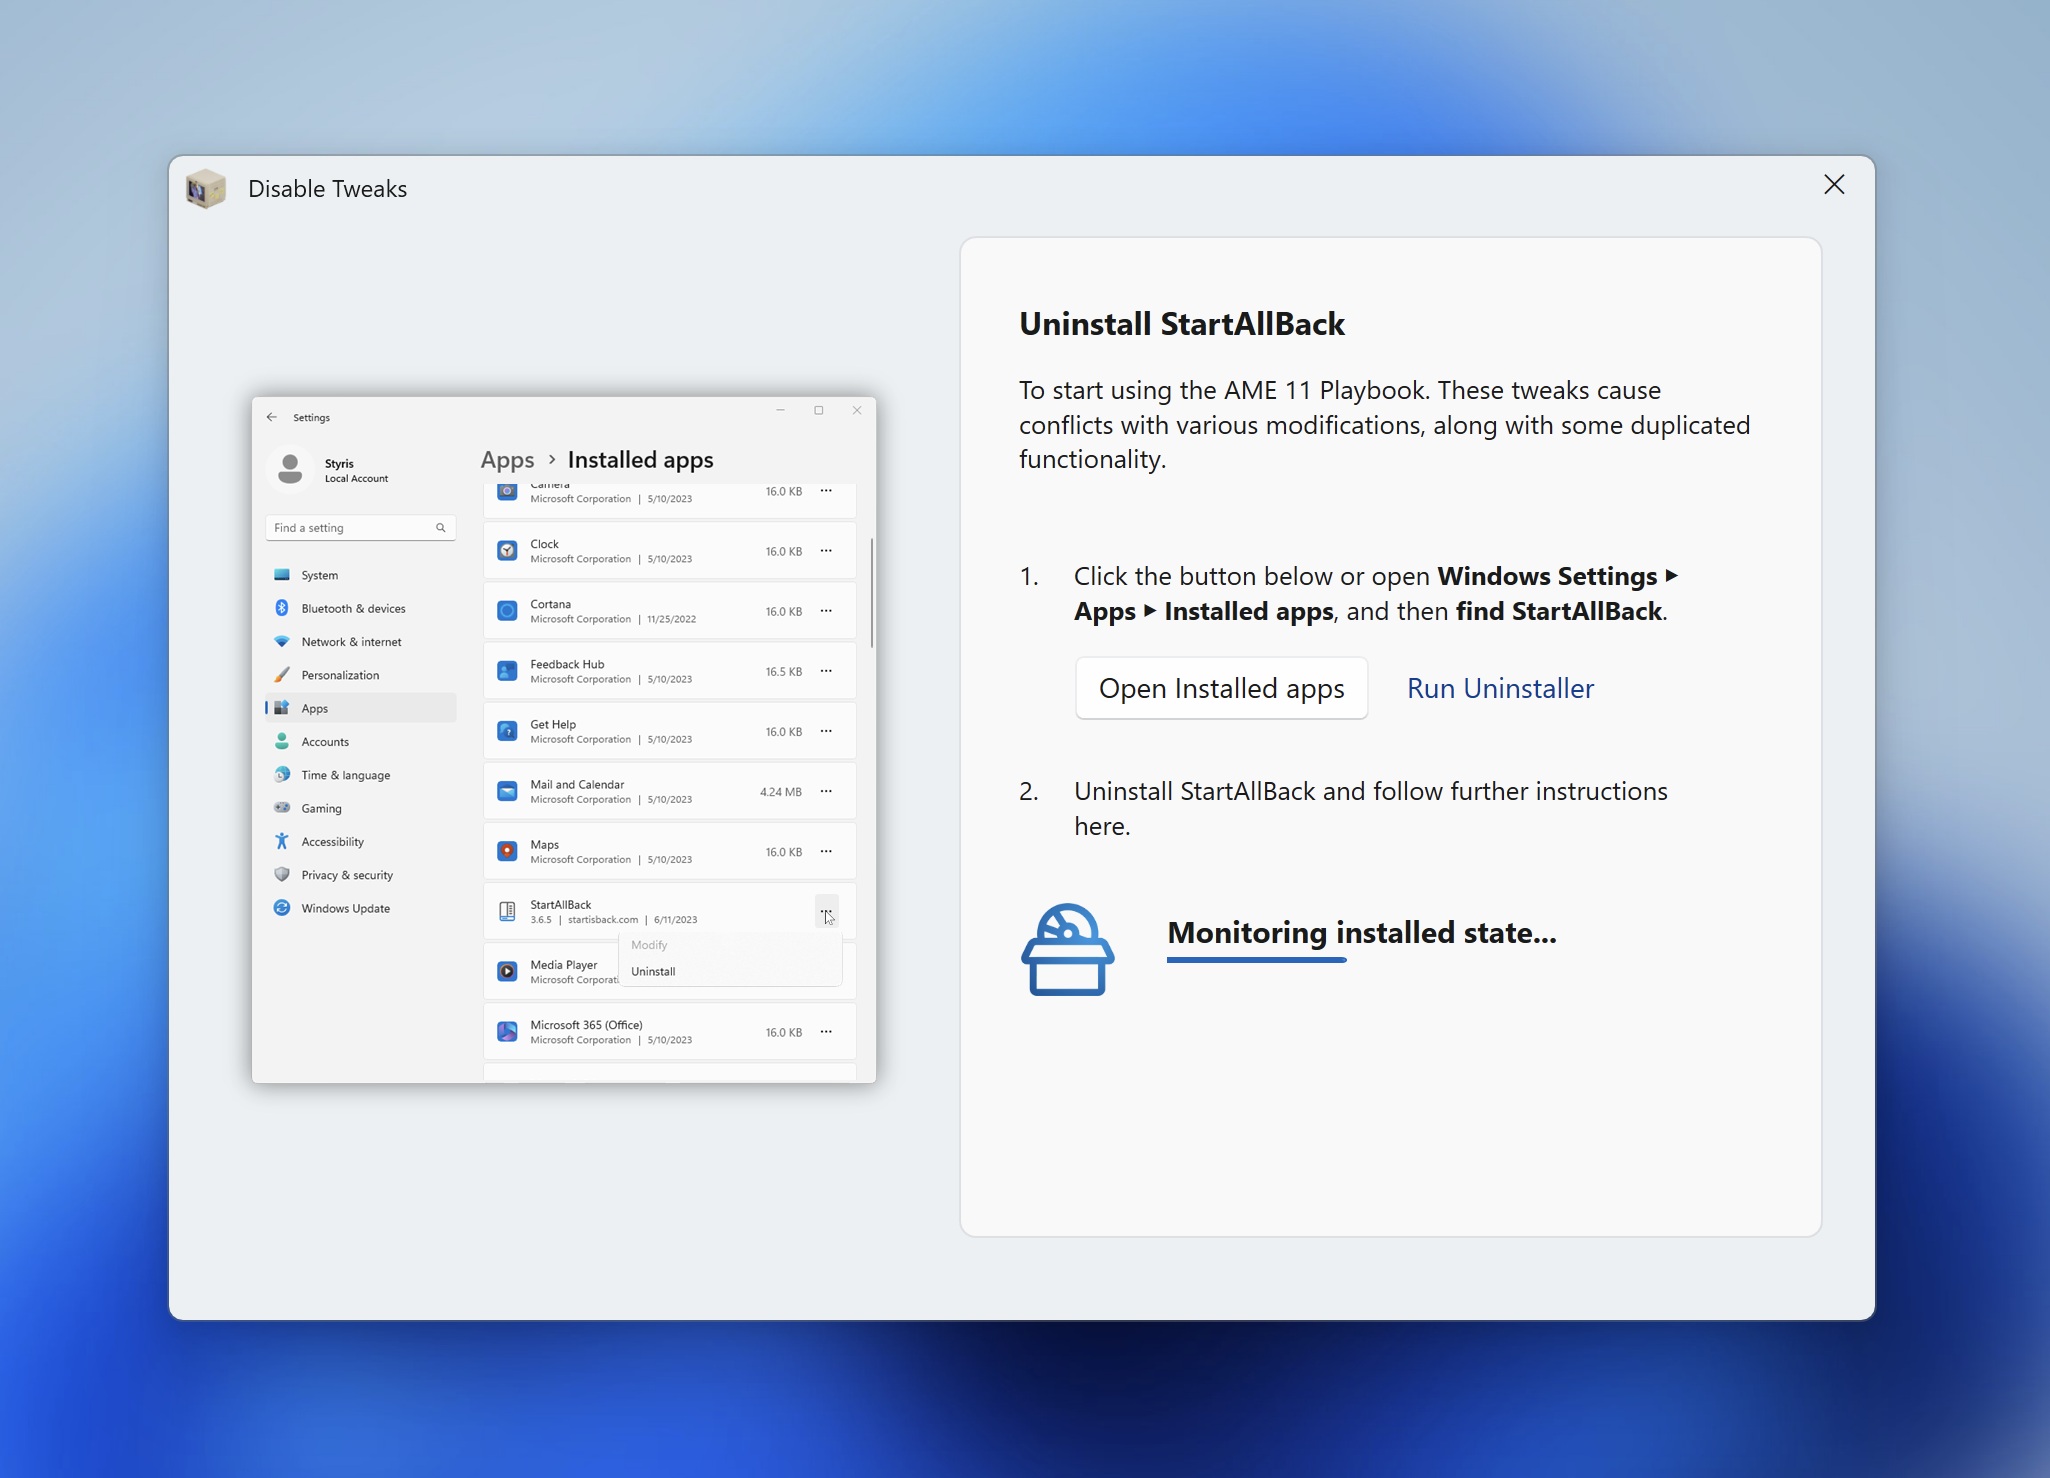
Task: Click the magnifier icon in Find a setting
Action: (440, 527)
